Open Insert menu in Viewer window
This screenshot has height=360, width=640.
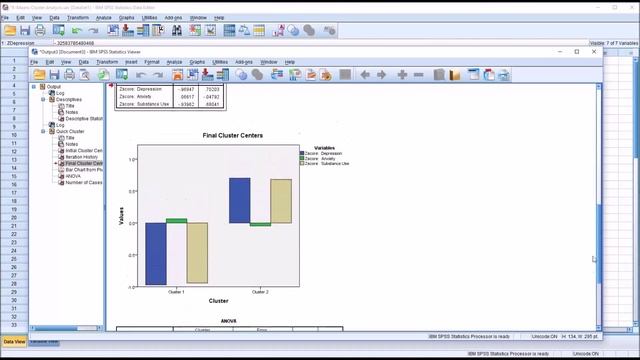(x=131, y=62)
